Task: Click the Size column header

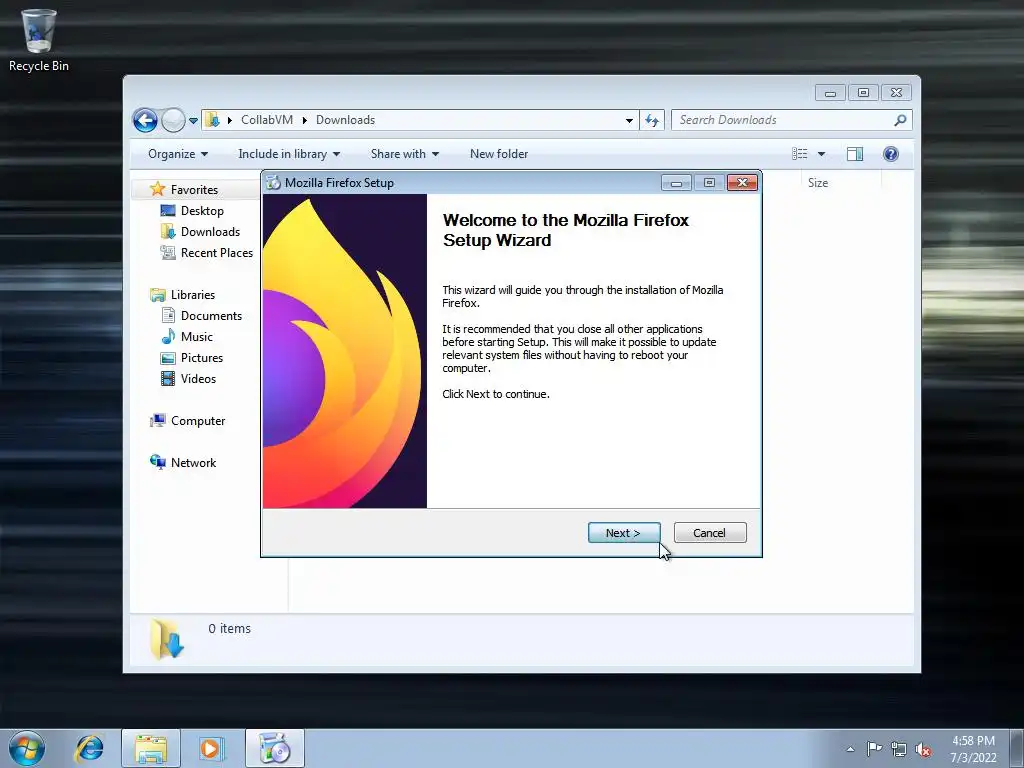Action: point(818,183)
